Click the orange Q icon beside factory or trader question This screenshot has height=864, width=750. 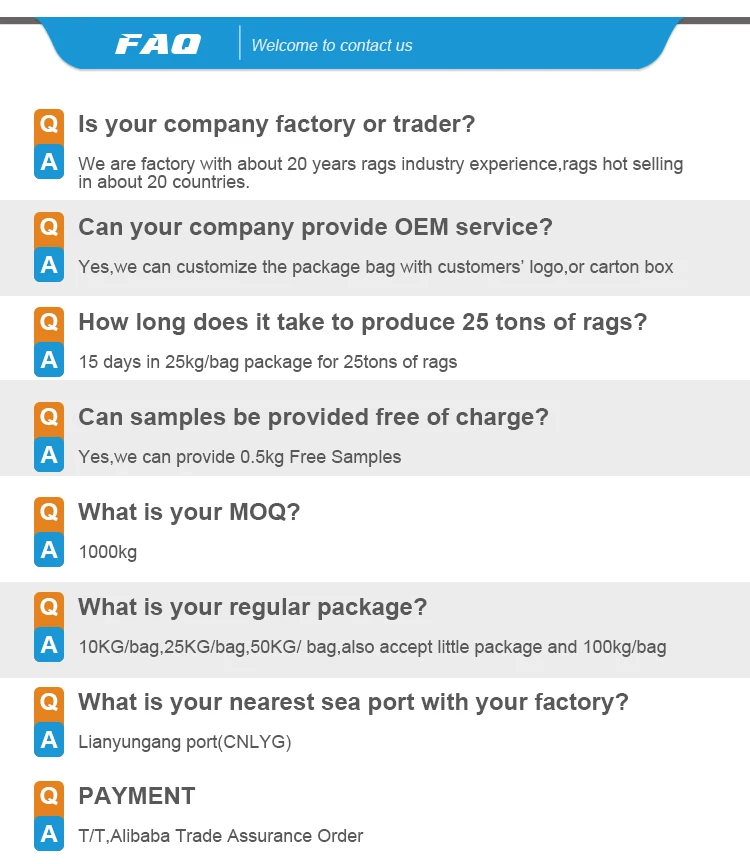[x=49, y=124]
